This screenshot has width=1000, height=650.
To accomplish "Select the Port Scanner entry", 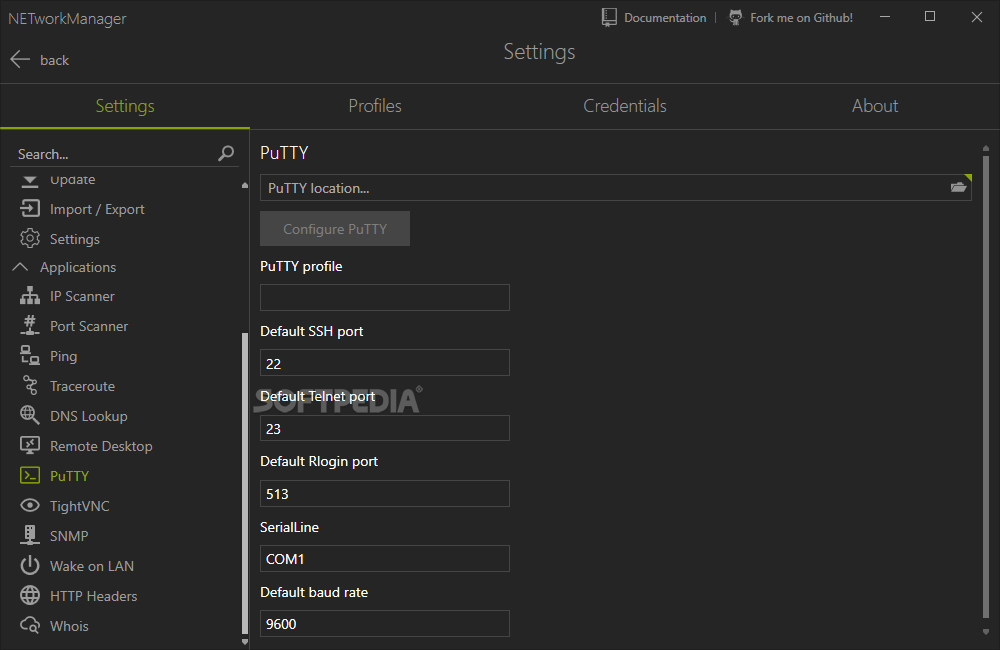I will pyautogui.click(x=89, y=326).
